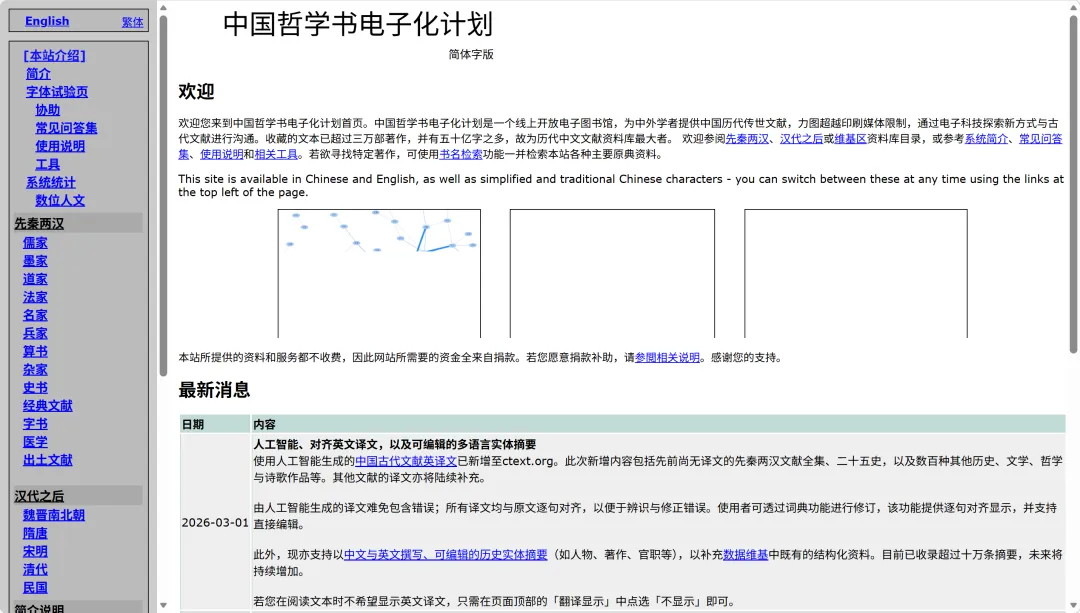Open the 出土文献 category
This screenshot has width=1080, height=613.
(x=48, y=460)
